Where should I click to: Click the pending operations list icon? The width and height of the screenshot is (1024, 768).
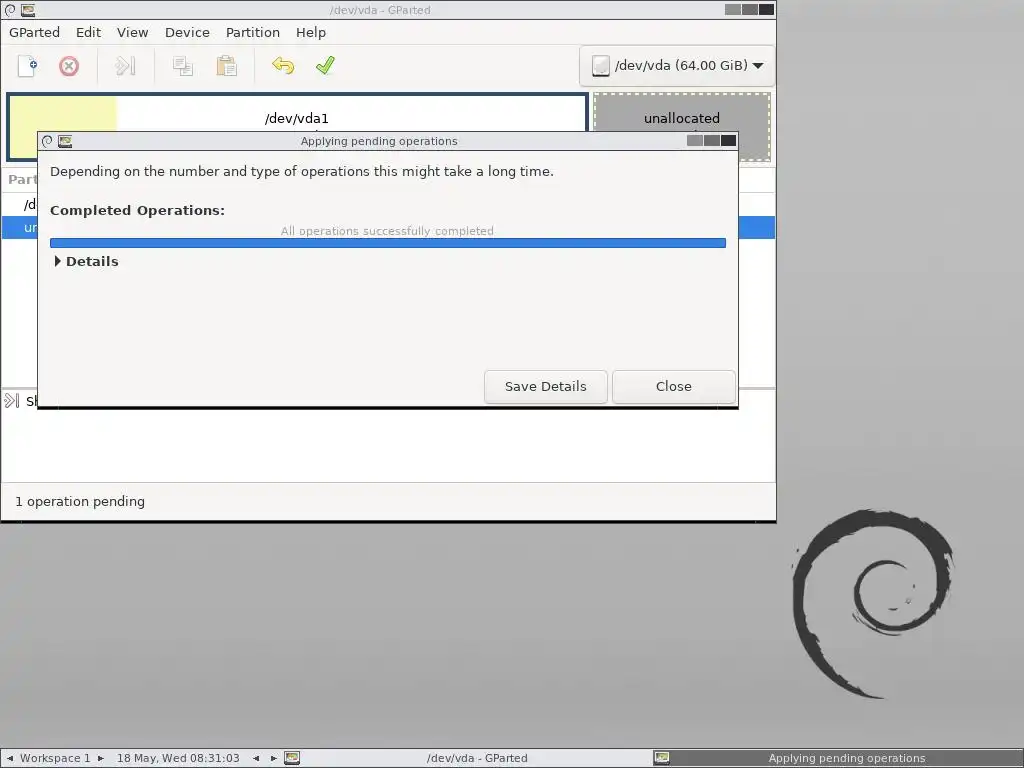[12, 400]
